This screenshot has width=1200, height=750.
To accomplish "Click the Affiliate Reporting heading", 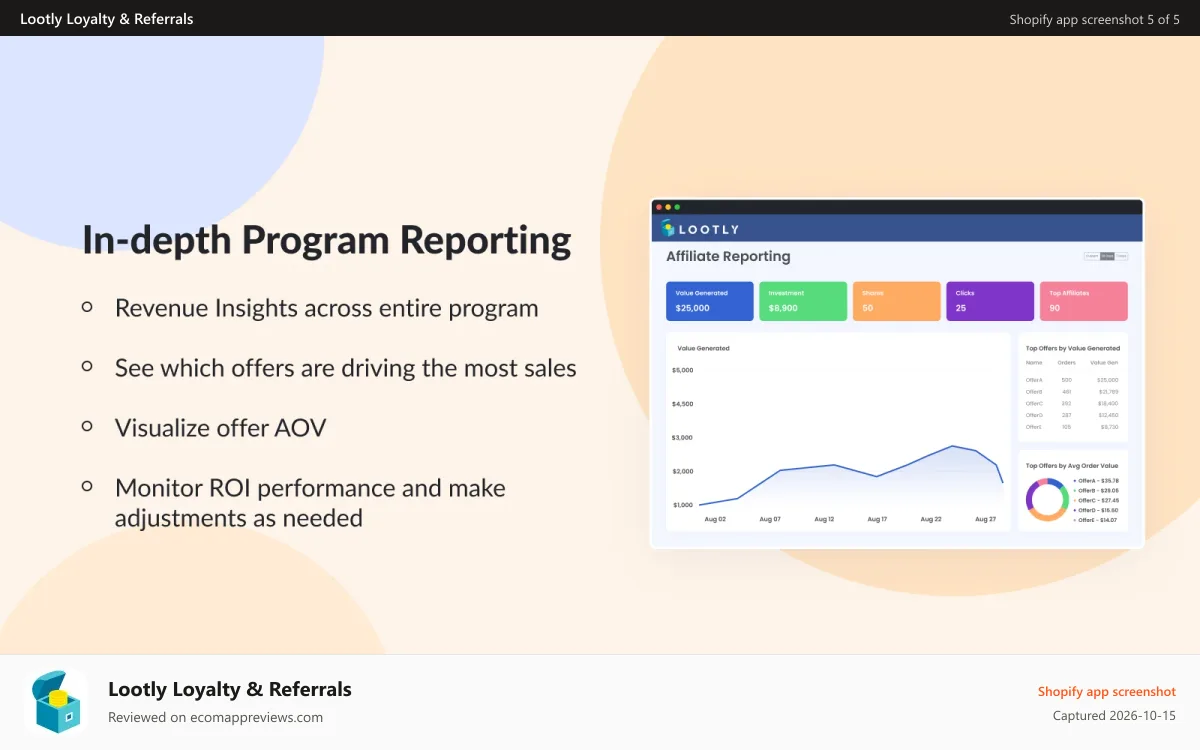I will pyautogui.click(x=728, y=256).
